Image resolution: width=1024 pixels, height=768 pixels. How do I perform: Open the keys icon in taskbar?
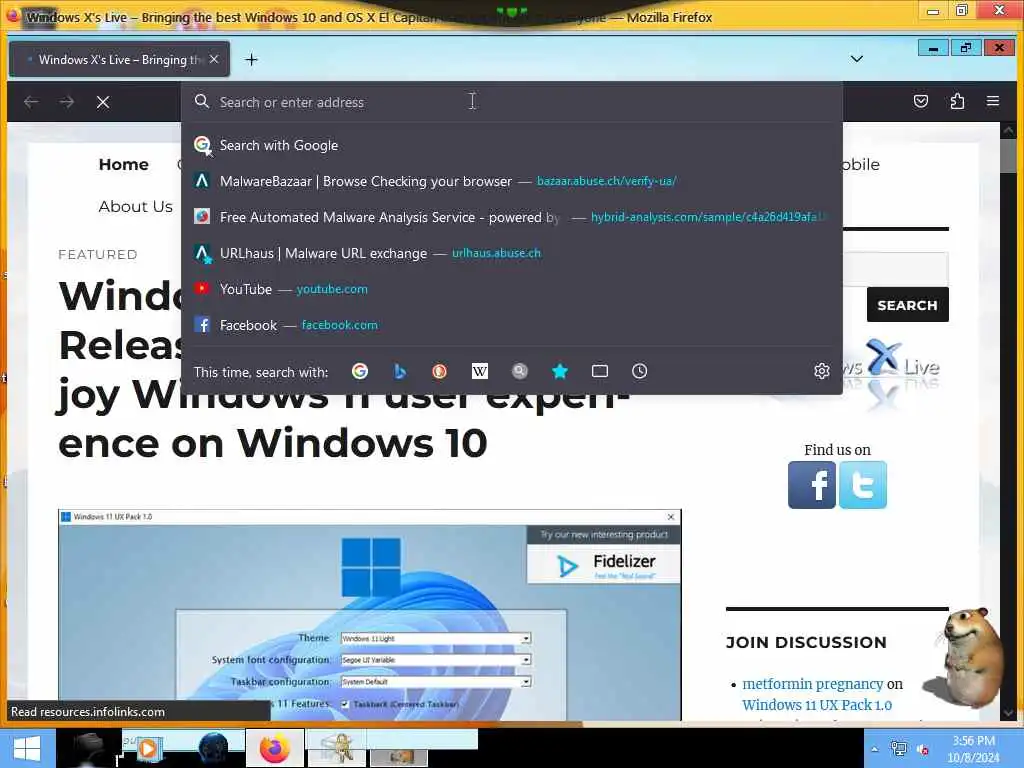point(338,748)
